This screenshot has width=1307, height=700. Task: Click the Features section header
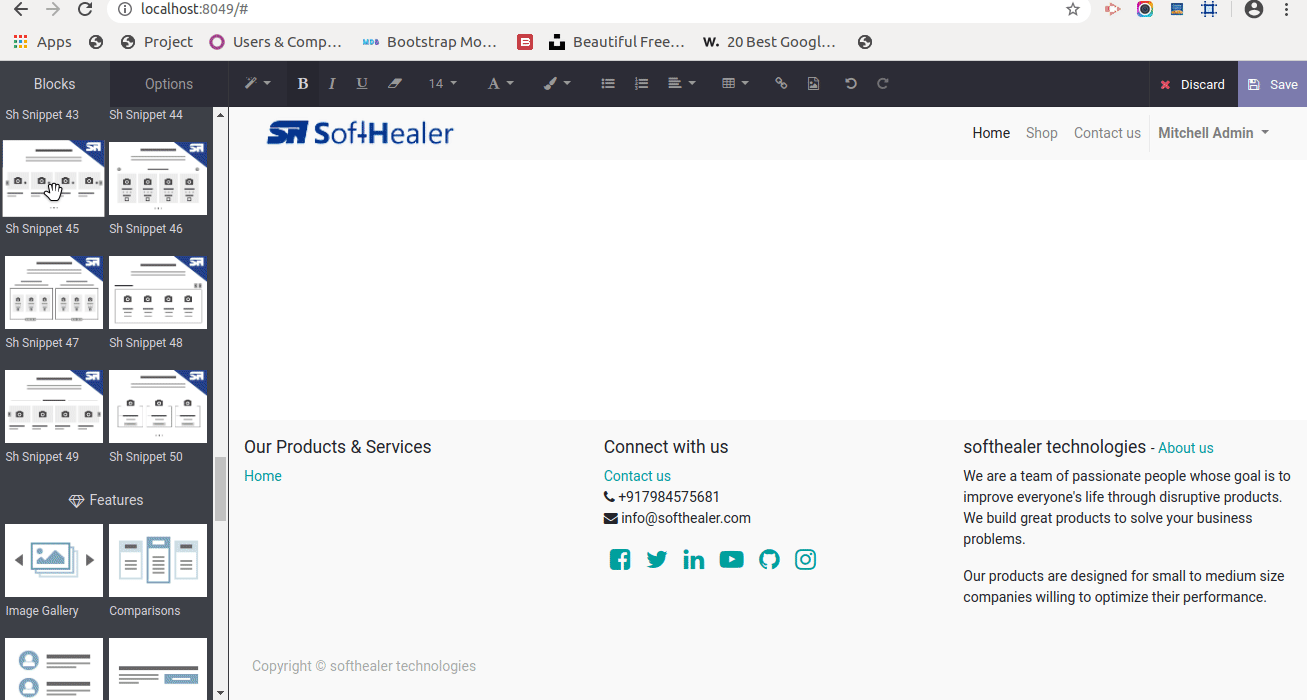(106, 500)
